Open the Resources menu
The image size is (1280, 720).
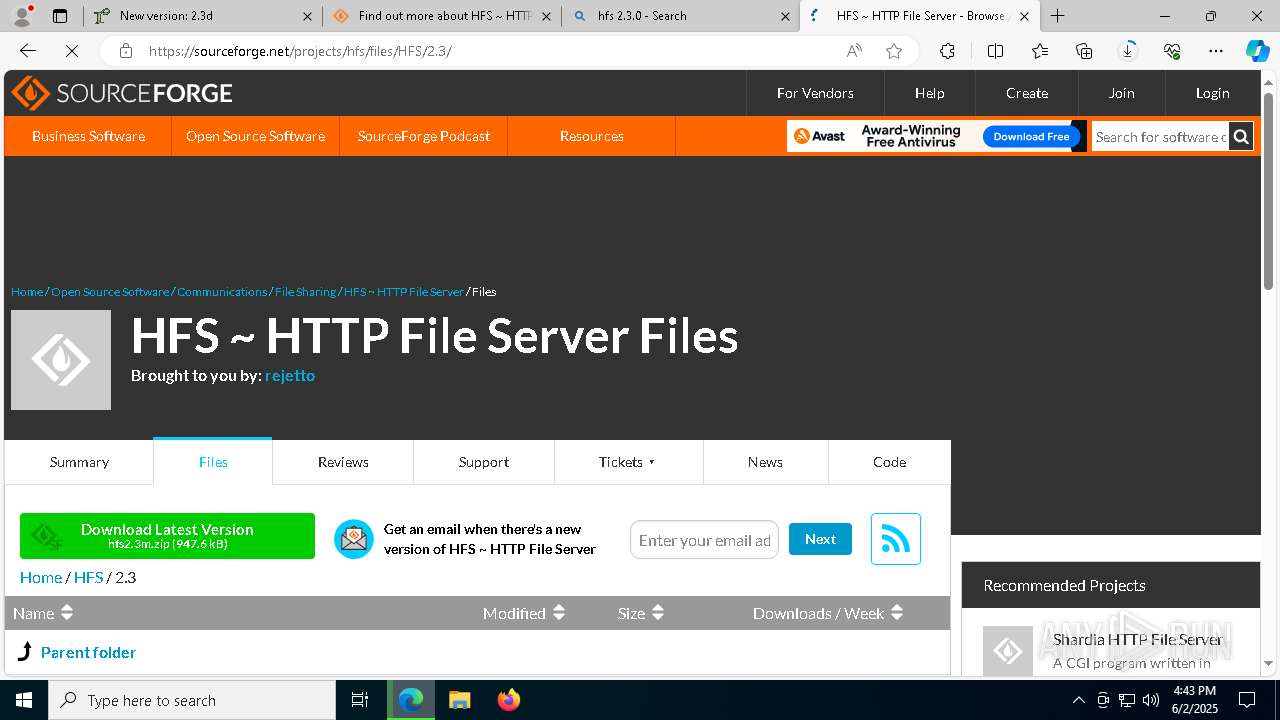[x=592, y=136]
